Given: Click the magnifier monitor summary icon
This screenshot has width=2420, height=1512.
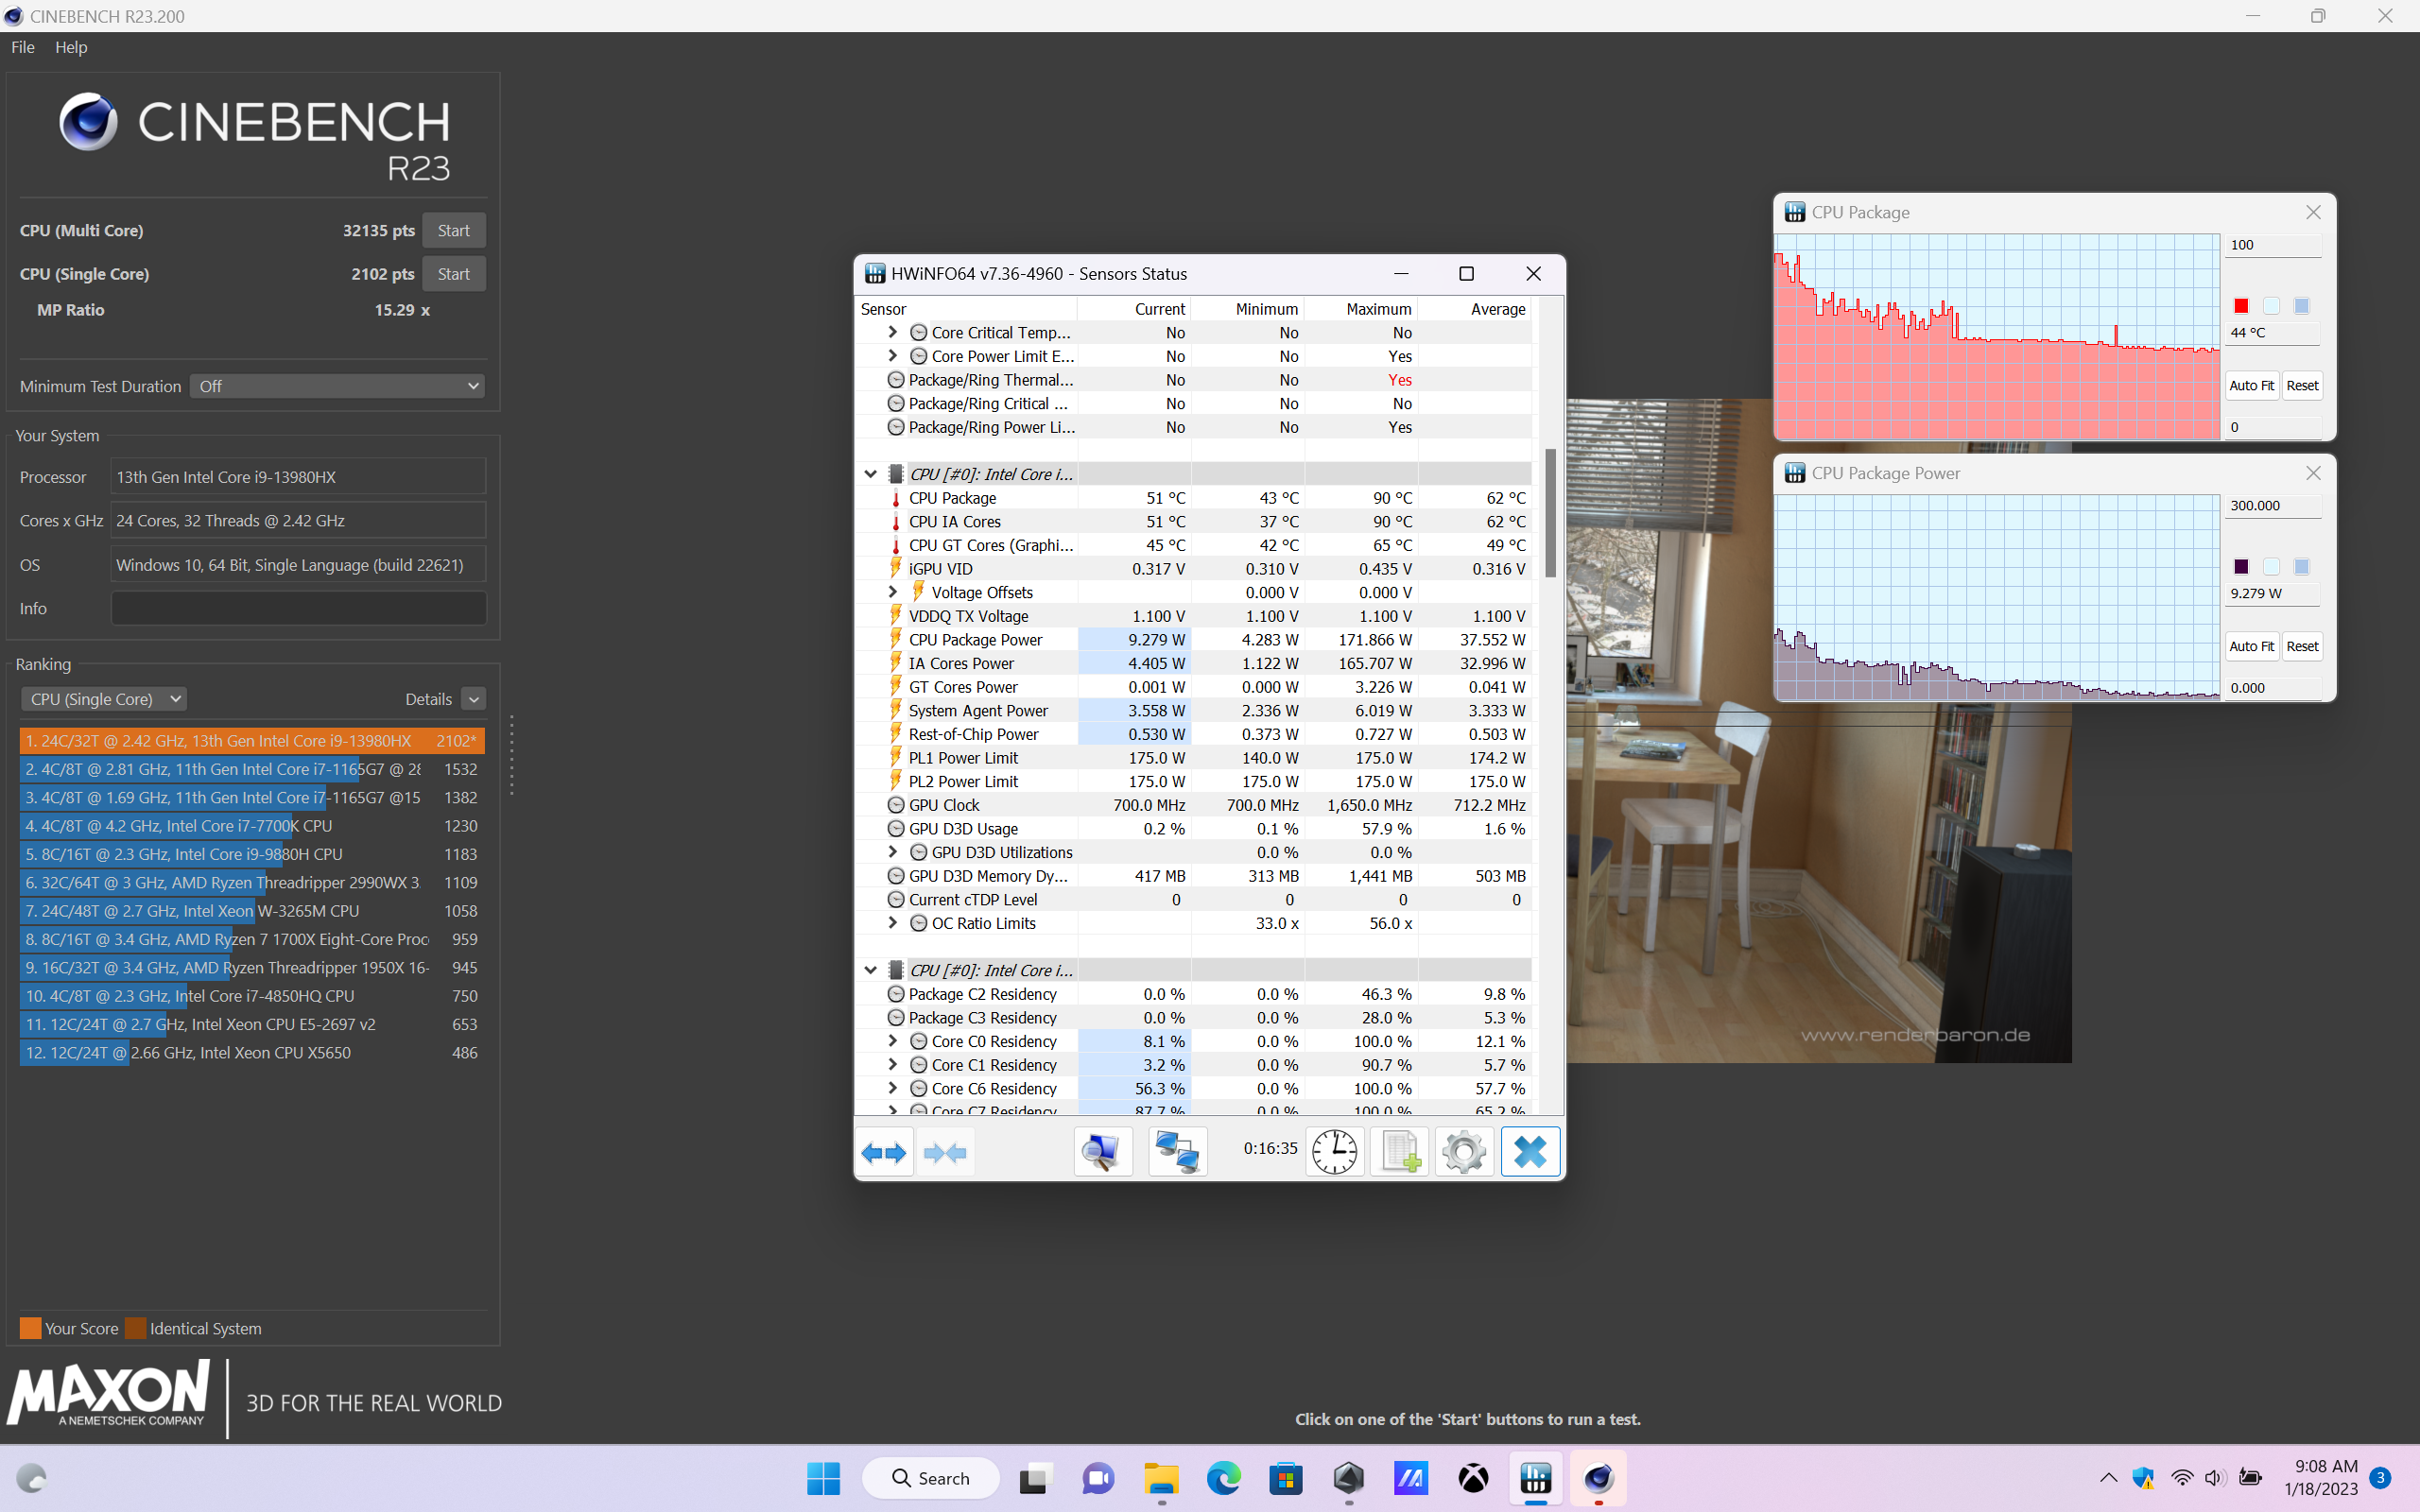Looking at the screenshot, I should coord(1102,1152).
